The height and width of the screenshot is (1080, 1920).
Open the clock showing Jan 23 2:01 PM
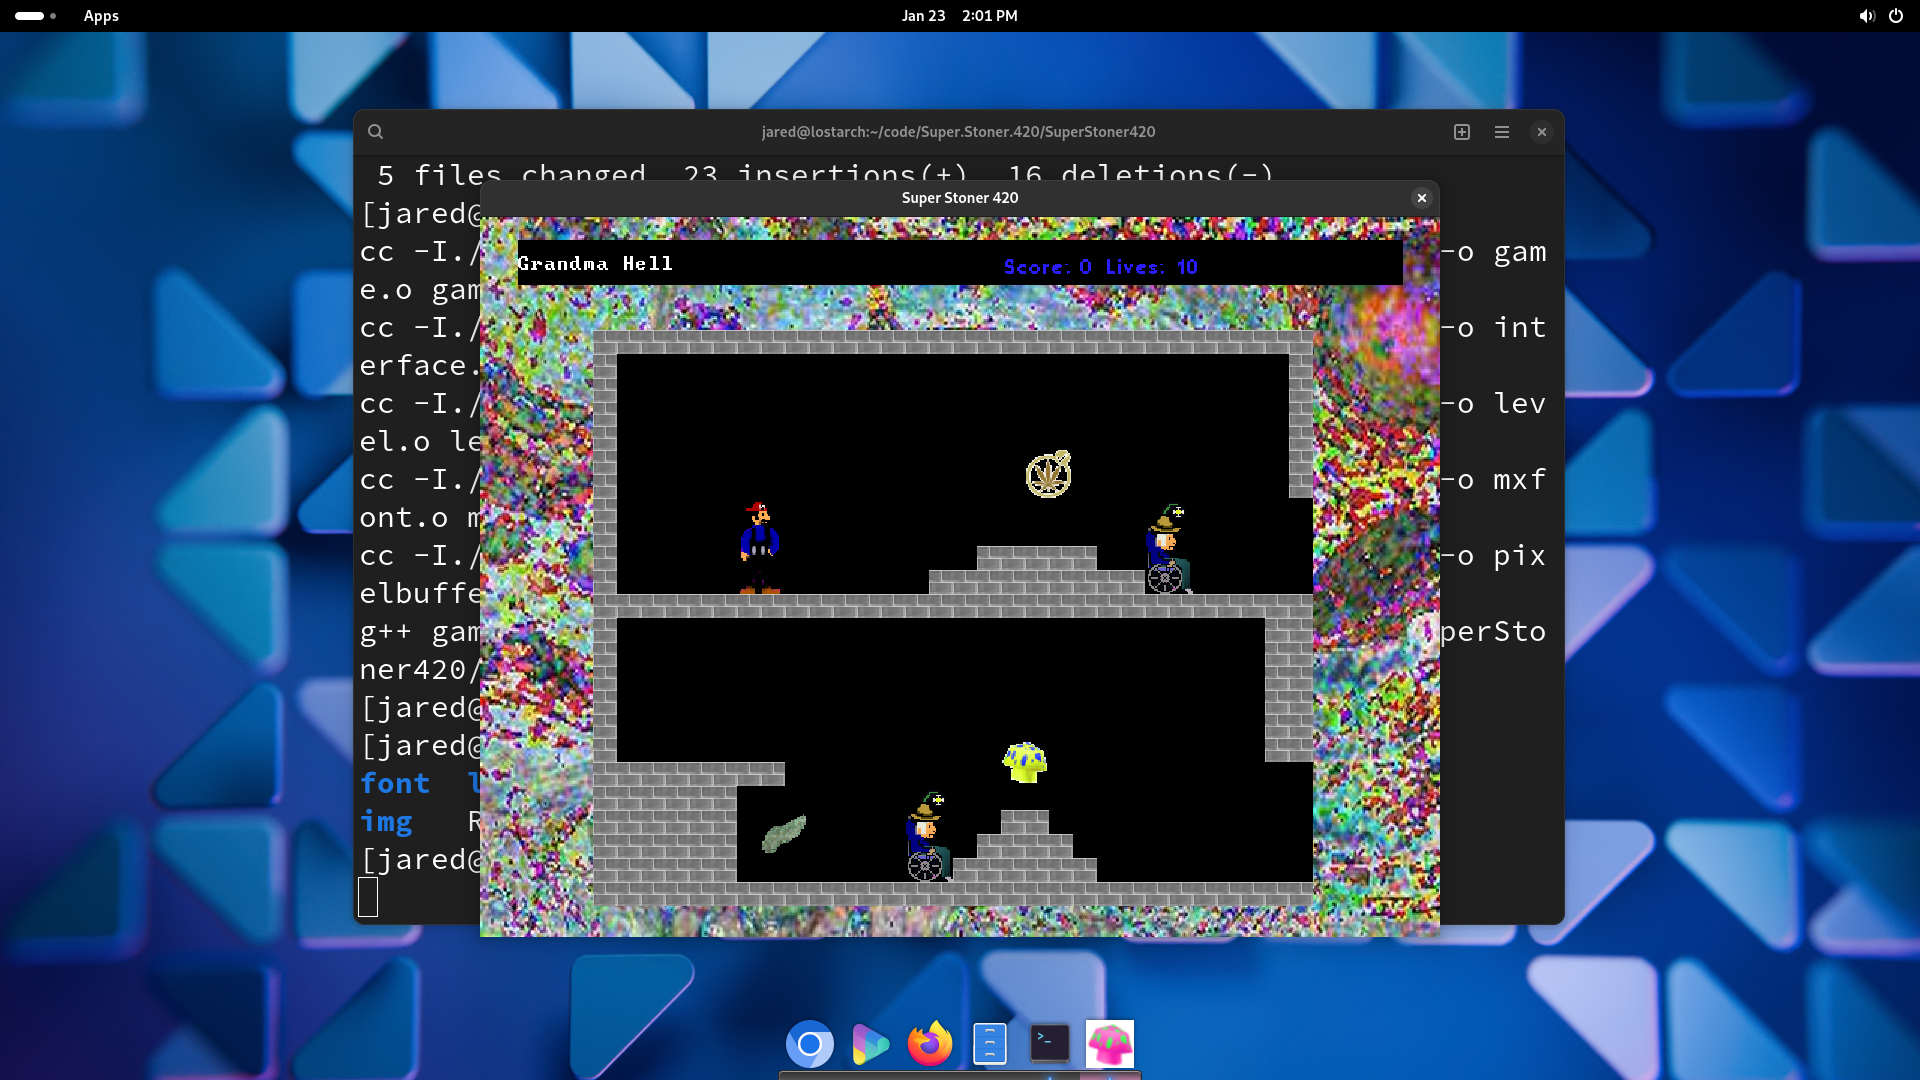(960, 16)
